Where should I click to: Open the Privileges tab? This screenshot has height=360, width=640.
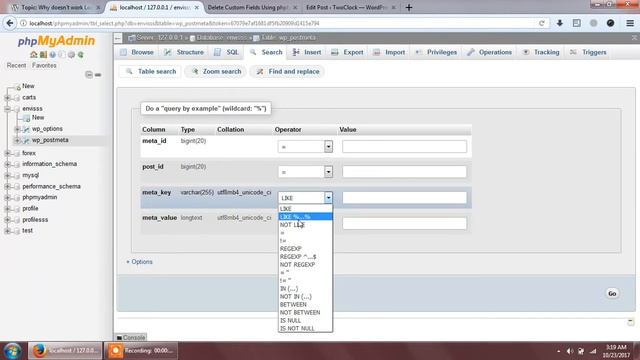pyautogui.click(x=436, y=52)
